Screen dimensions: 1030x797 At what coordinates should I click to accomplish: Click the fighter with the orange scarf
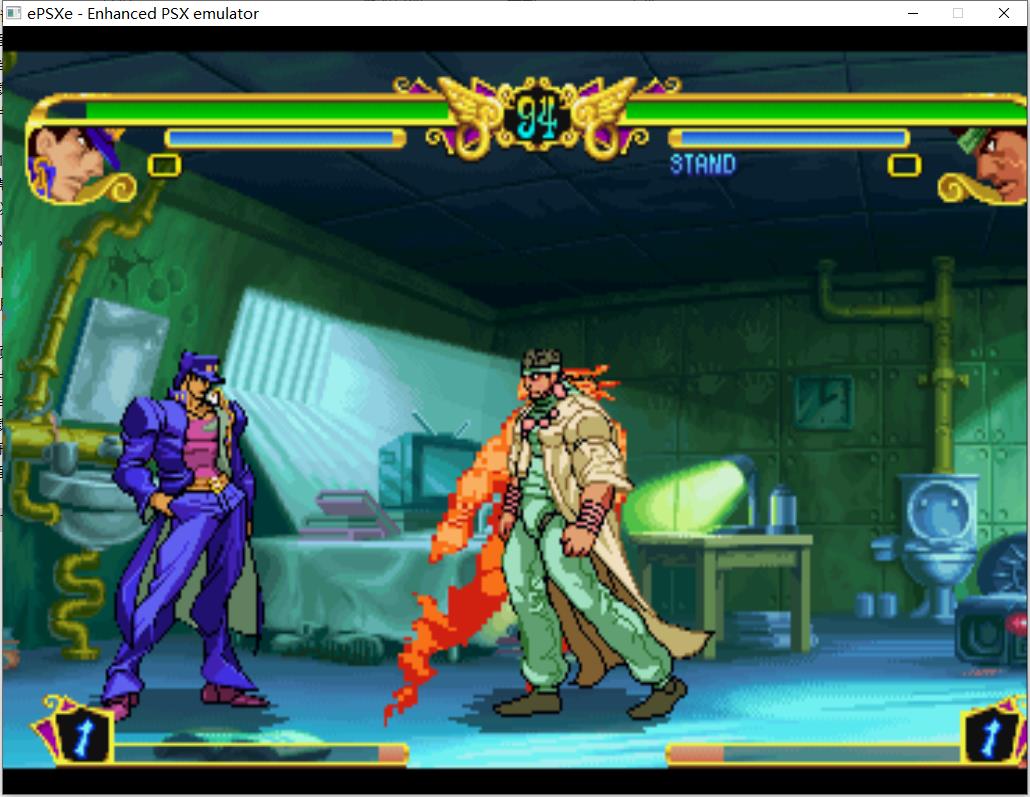coord(570,530)
